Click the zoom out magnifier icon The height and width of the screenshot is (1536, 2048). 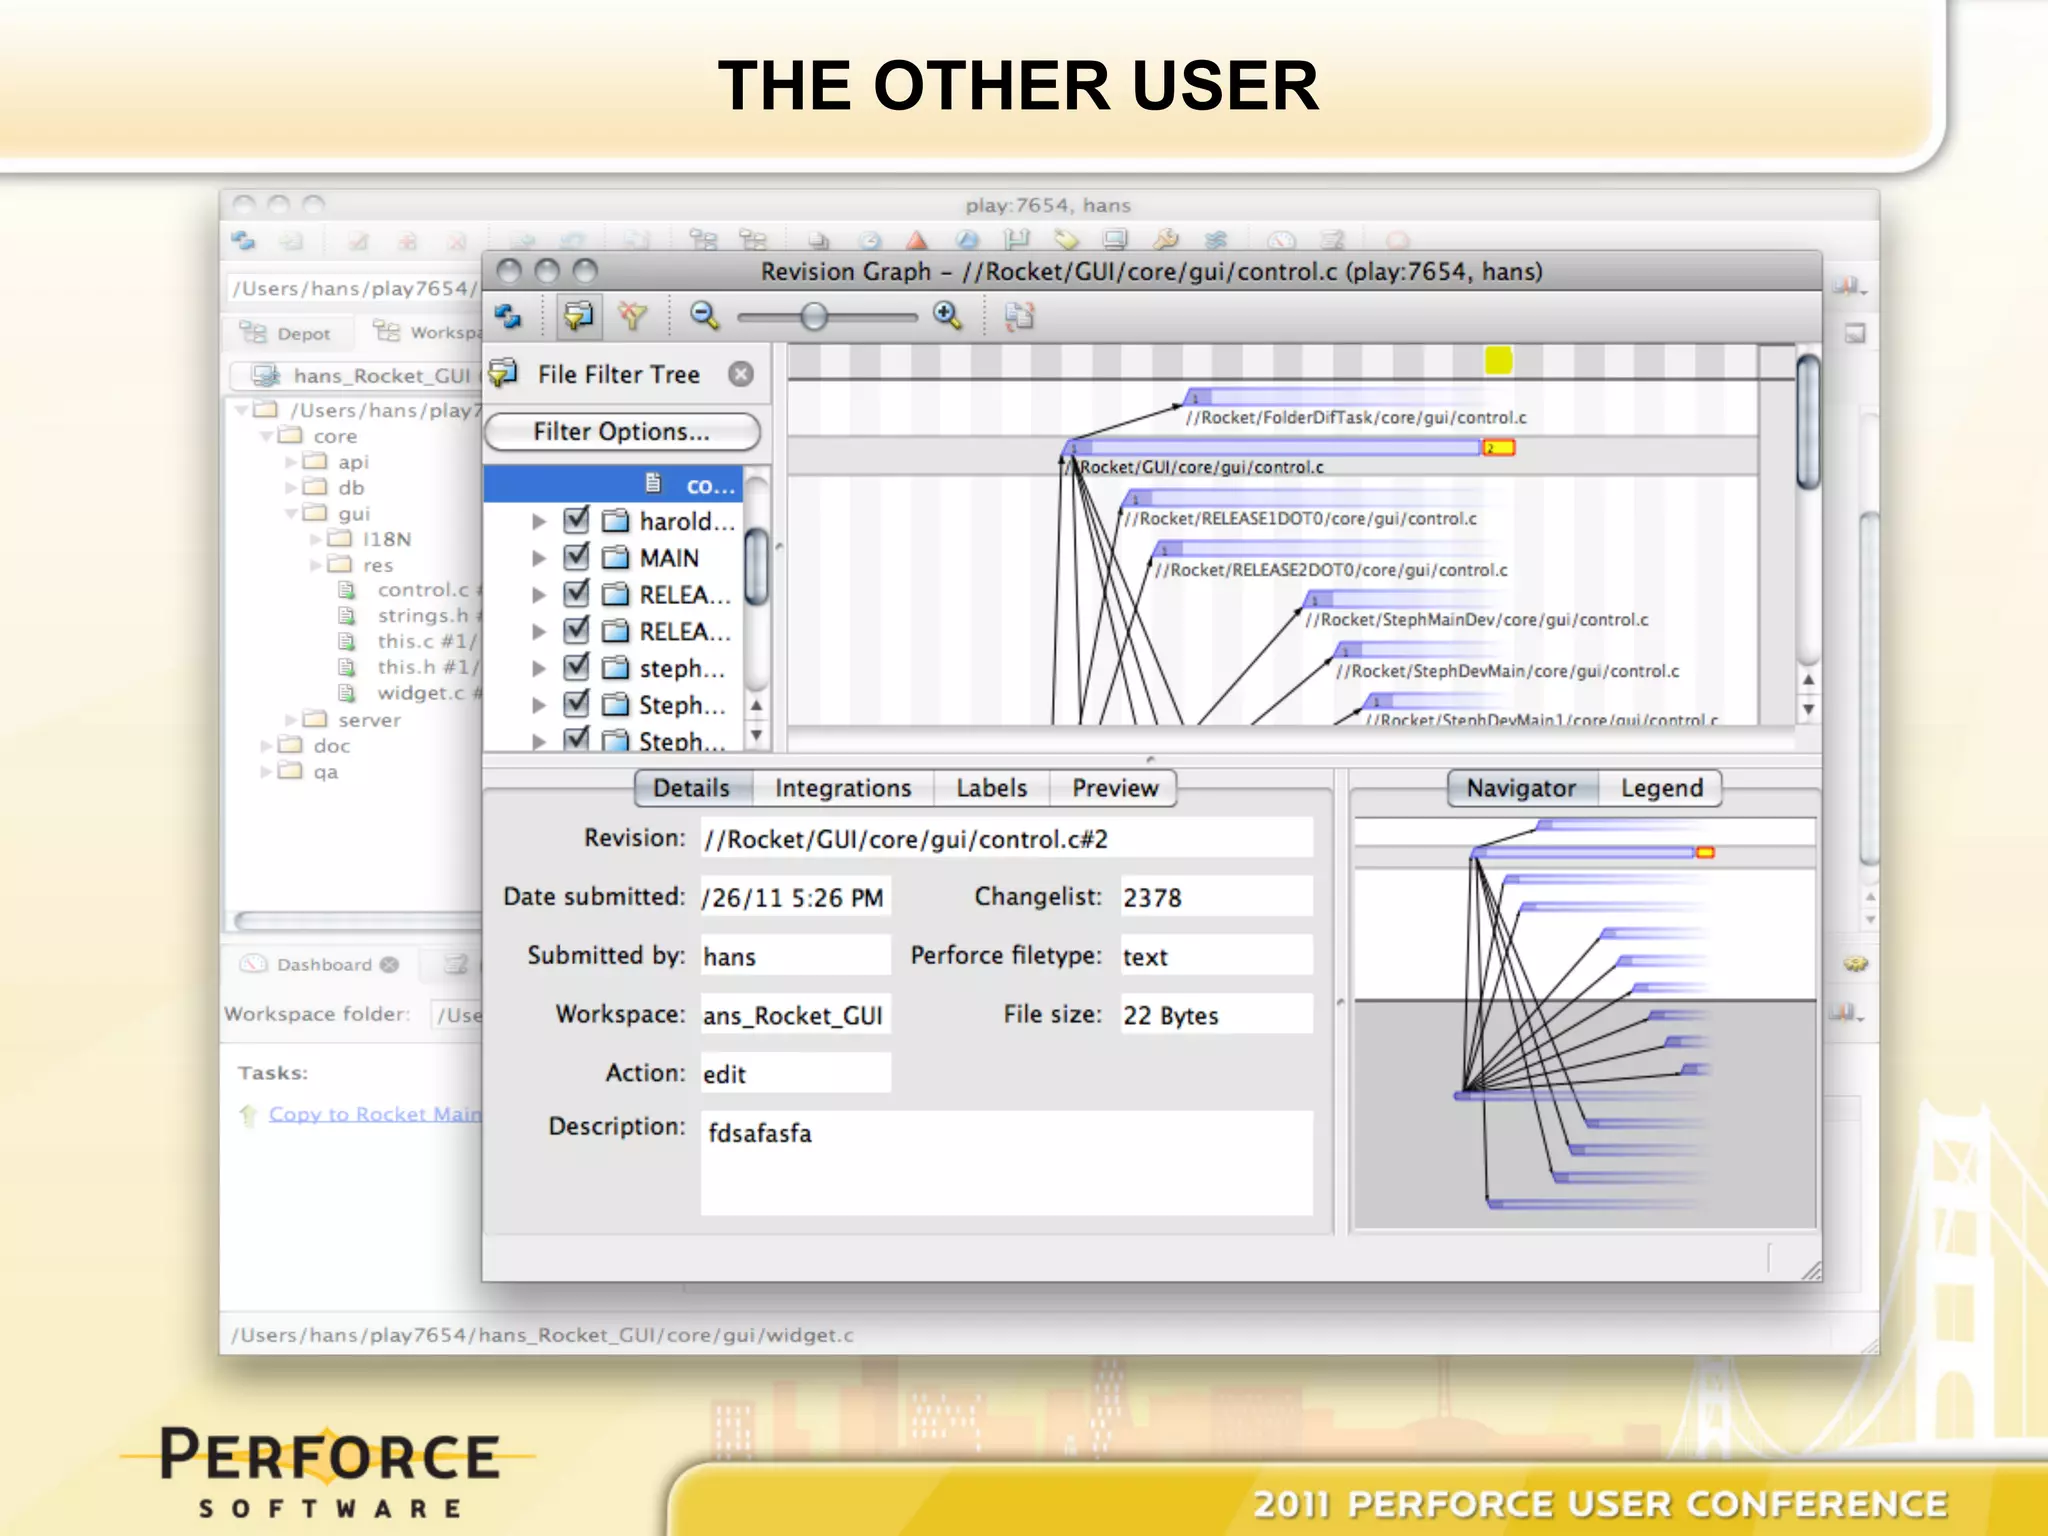(x=704, y=317)
